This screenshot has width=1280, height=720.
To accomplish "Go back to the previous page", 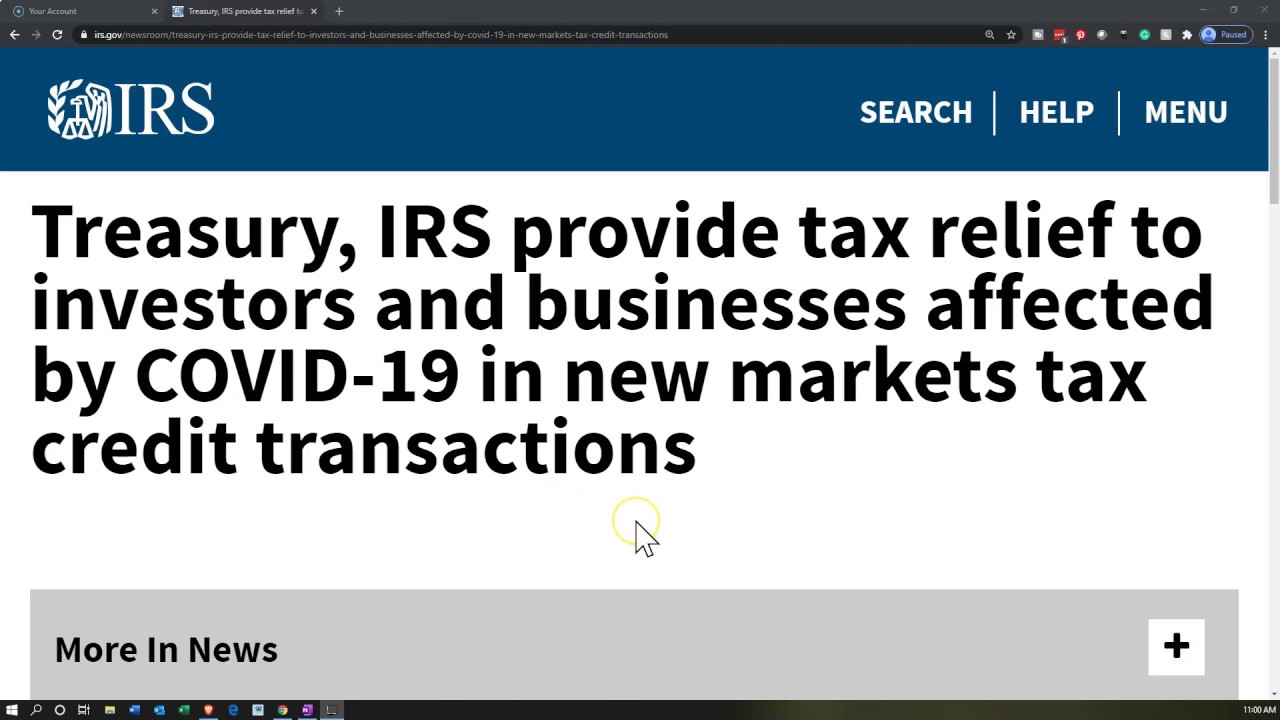I will [x=14, y=35].
